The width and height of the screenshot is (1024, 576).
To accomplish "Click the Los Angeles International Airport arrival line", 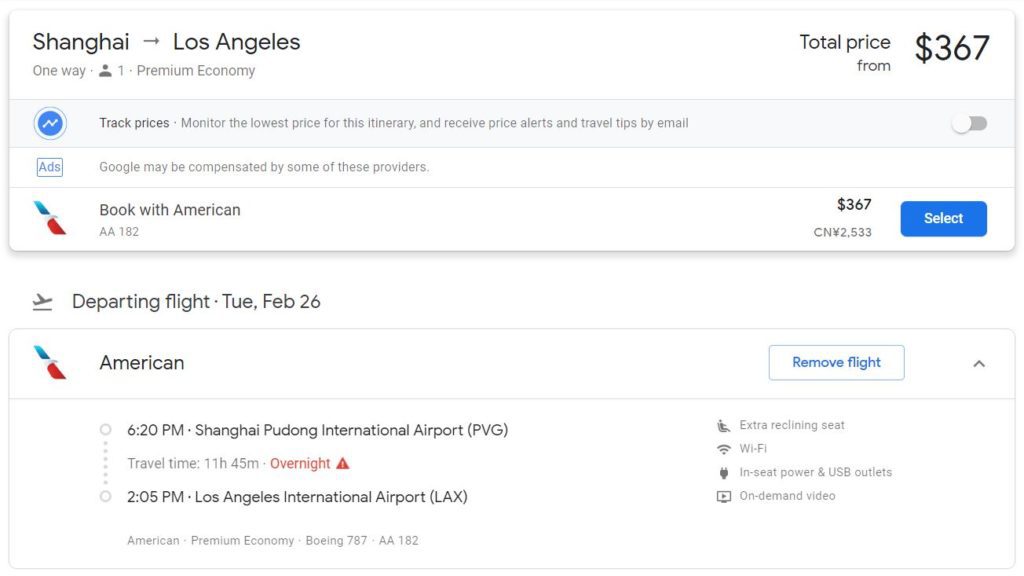I will [297, 497].
